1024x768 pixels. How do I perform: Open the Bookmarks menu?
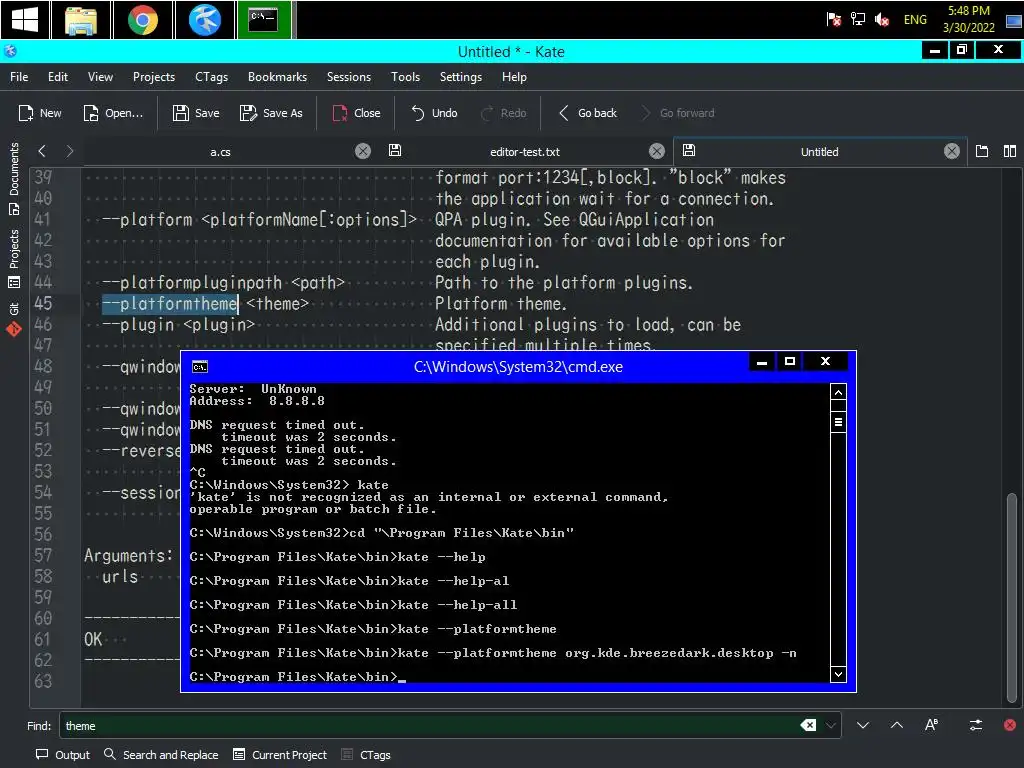click(x=277, y=77)
